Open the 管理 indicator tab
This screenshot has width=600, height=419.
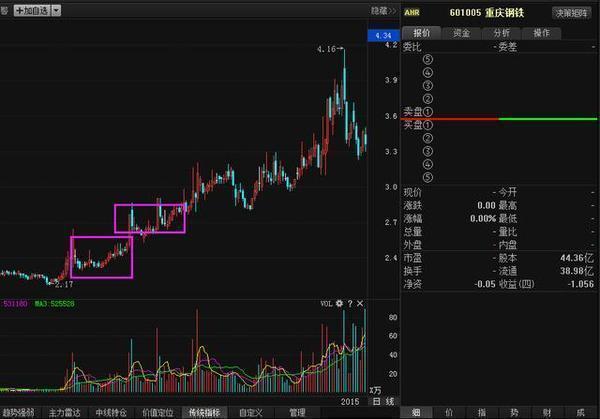[x=297, y=412]
